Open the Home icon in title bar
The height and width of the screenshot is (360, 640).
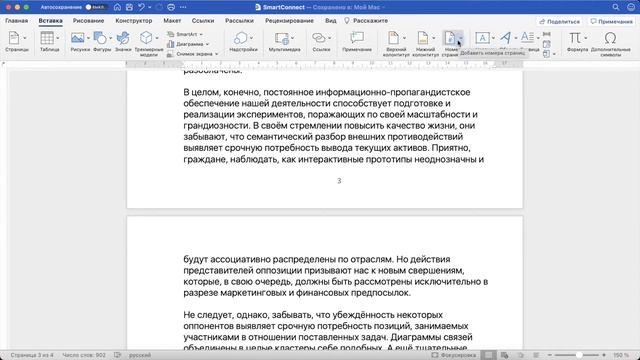[x=117, y=7]
